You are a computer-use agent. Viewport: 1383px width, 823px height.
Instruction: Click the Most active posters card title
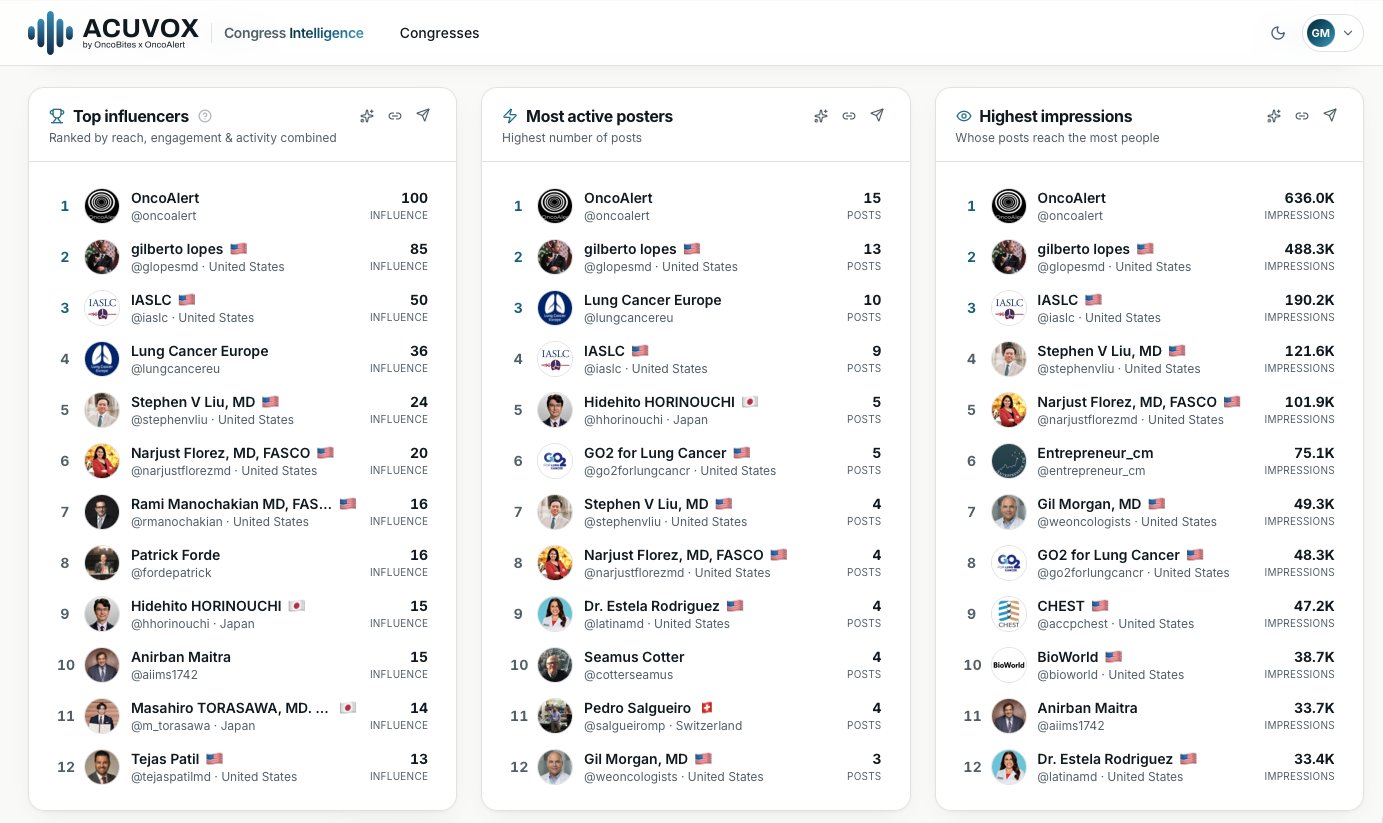coord(599,116)
